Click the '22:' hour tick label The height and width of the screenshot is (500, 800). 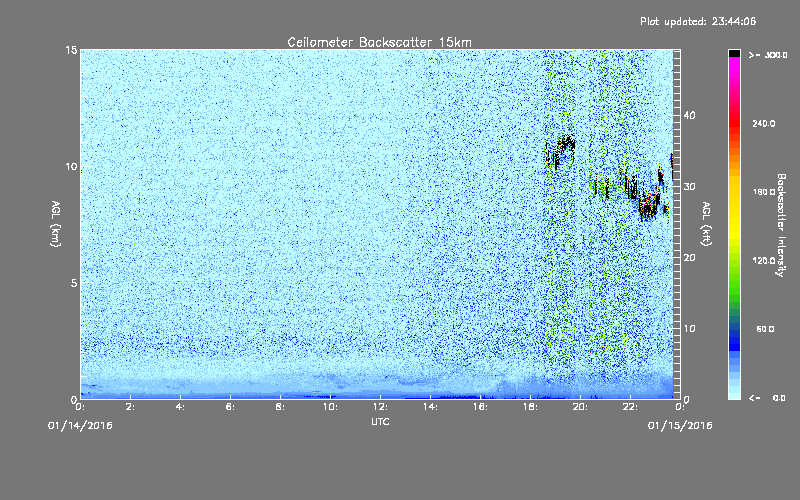630,407
